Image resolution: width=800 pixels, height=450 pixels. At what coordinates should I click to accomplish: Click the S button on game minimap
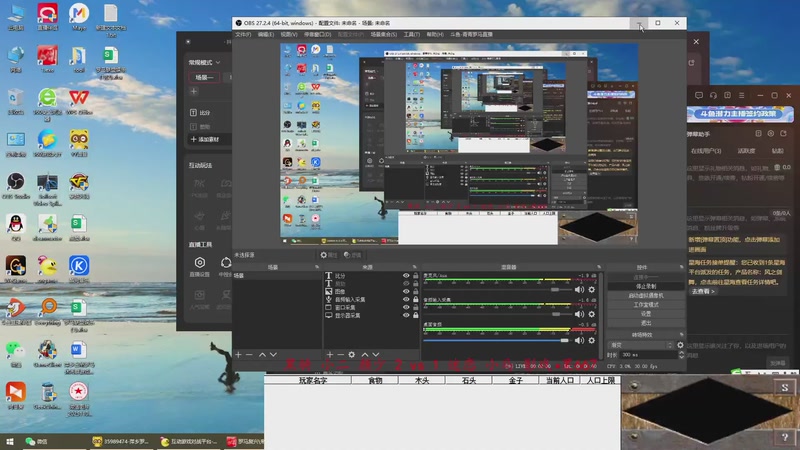click(785, 388)
